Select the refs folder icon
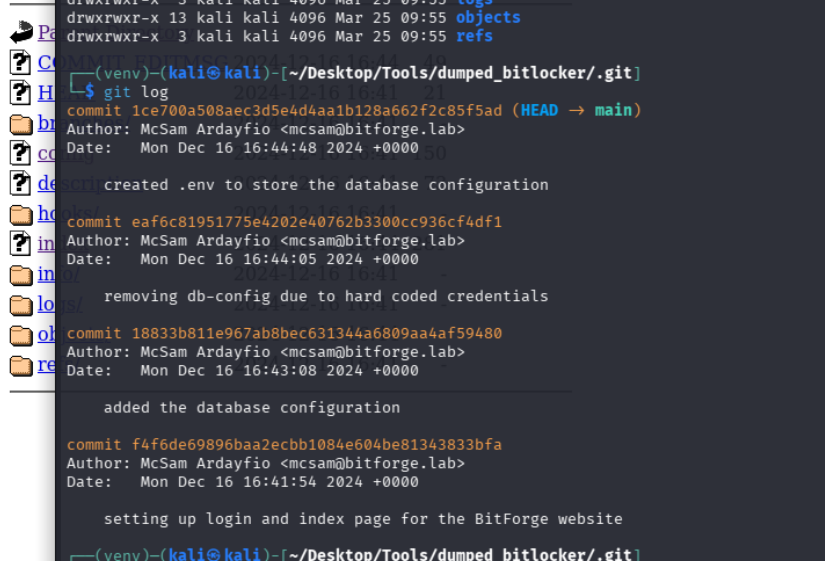The height and width of the screenshot is (561, 825). pyautogui.click(x=20, y=364)
